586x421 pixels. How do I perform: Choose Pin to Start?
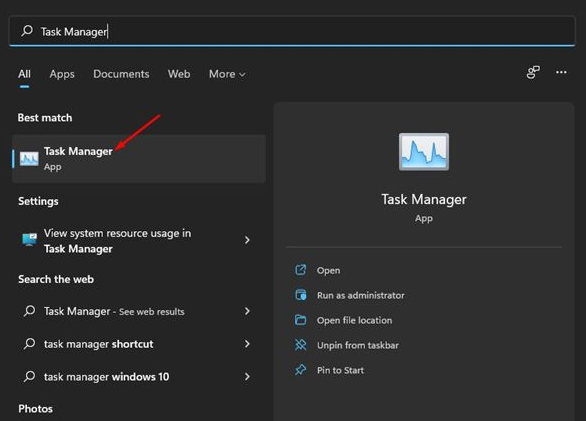click(340, 370)
